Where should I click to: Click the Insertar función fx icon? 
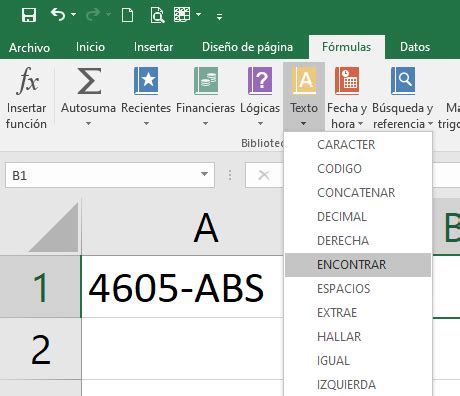pos(27,81)
